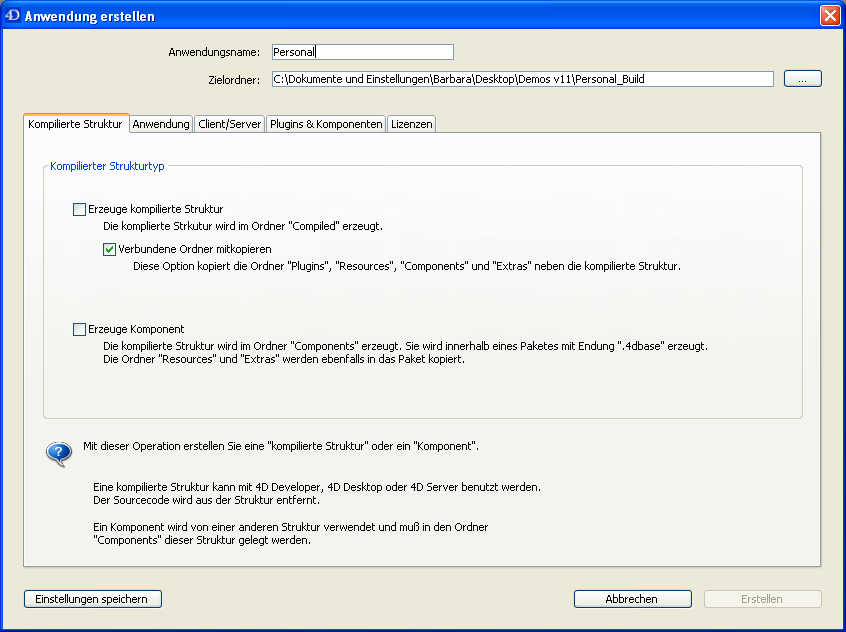Screen dimensions: 846x632
Task: Uncheck Verbundene Ordner mitkopieren option
Action: click(x=110, y=249)
